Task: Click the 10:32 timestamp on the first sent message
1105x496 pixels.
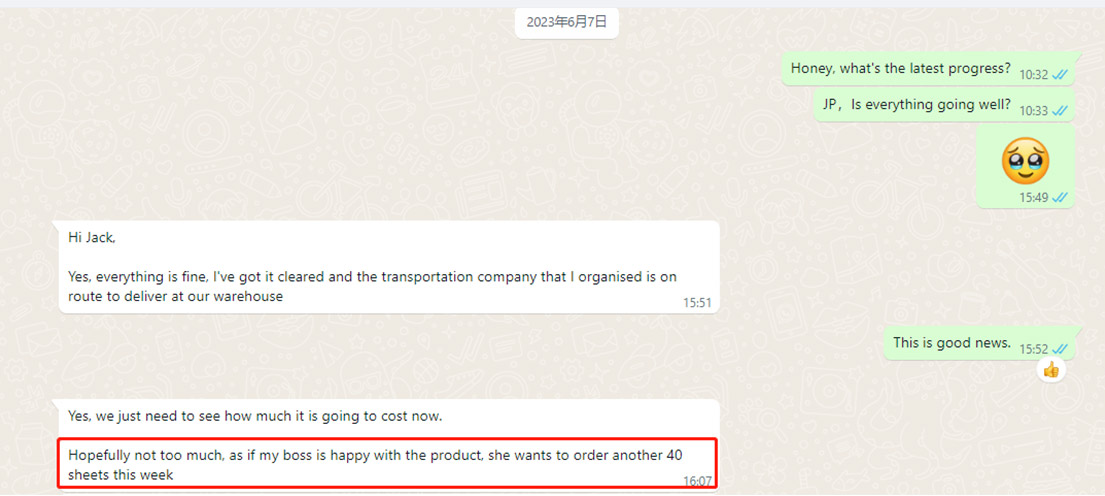Action: click(1033, 75)
